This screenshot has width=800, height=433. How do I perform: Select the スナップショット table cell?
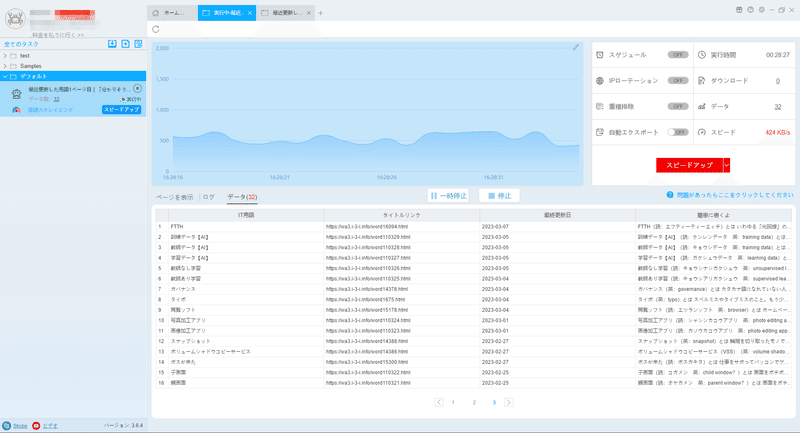click(246, 341)
